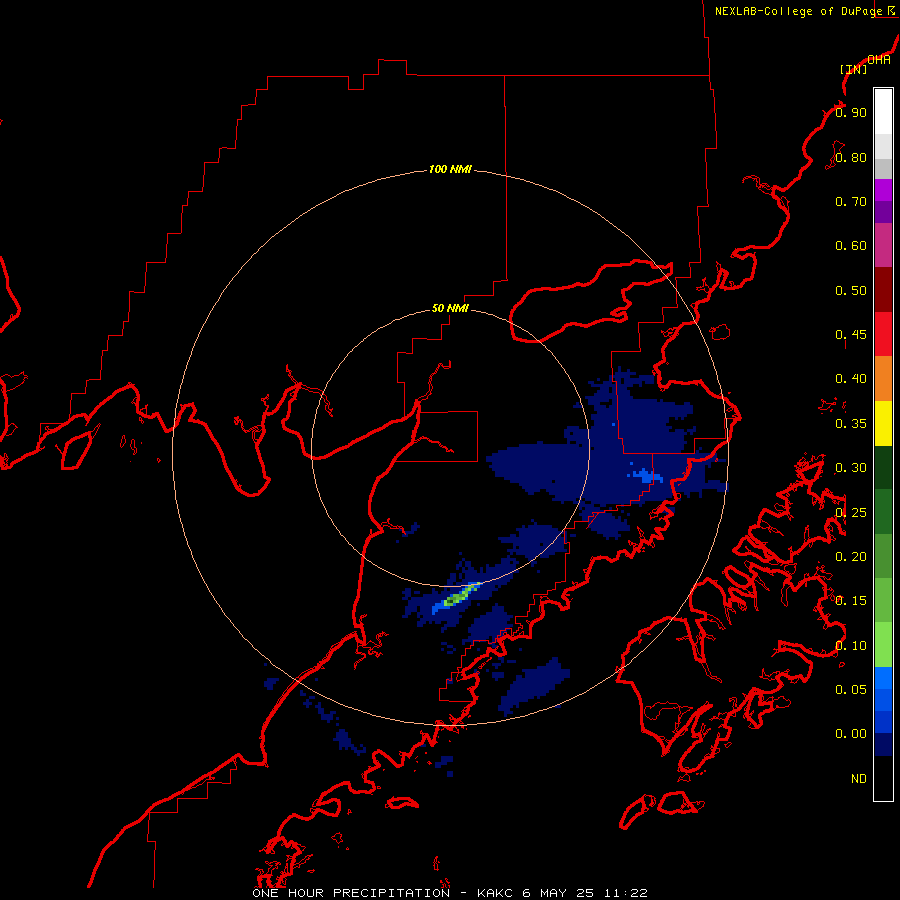Click the '0.05' legend value
This screenshot has height=900, width=900.
(x=851, y=689)
